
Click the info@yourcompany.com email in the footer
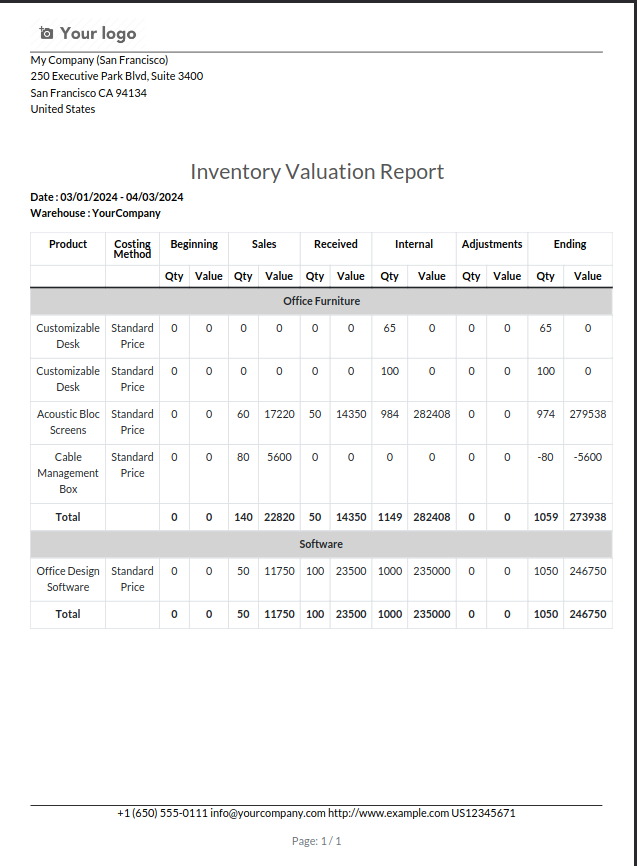click(267, 813)
